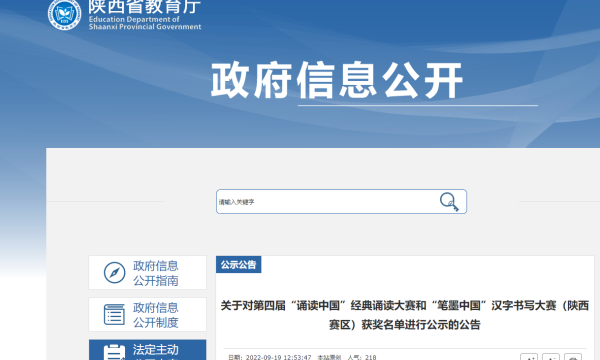Open 政府信息公开制度 sidebar item
Viewport: 600px width, 360px height.
(x=147, y=314)
